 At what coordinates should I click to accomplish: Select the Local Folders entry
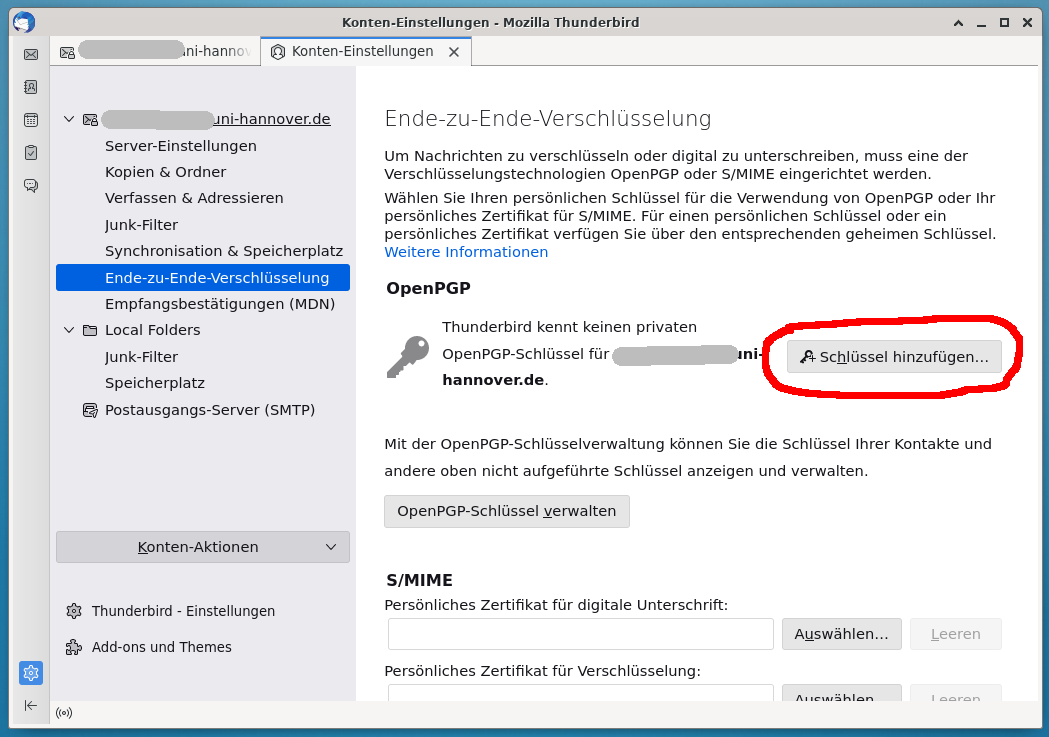click(x=153, y=330)
